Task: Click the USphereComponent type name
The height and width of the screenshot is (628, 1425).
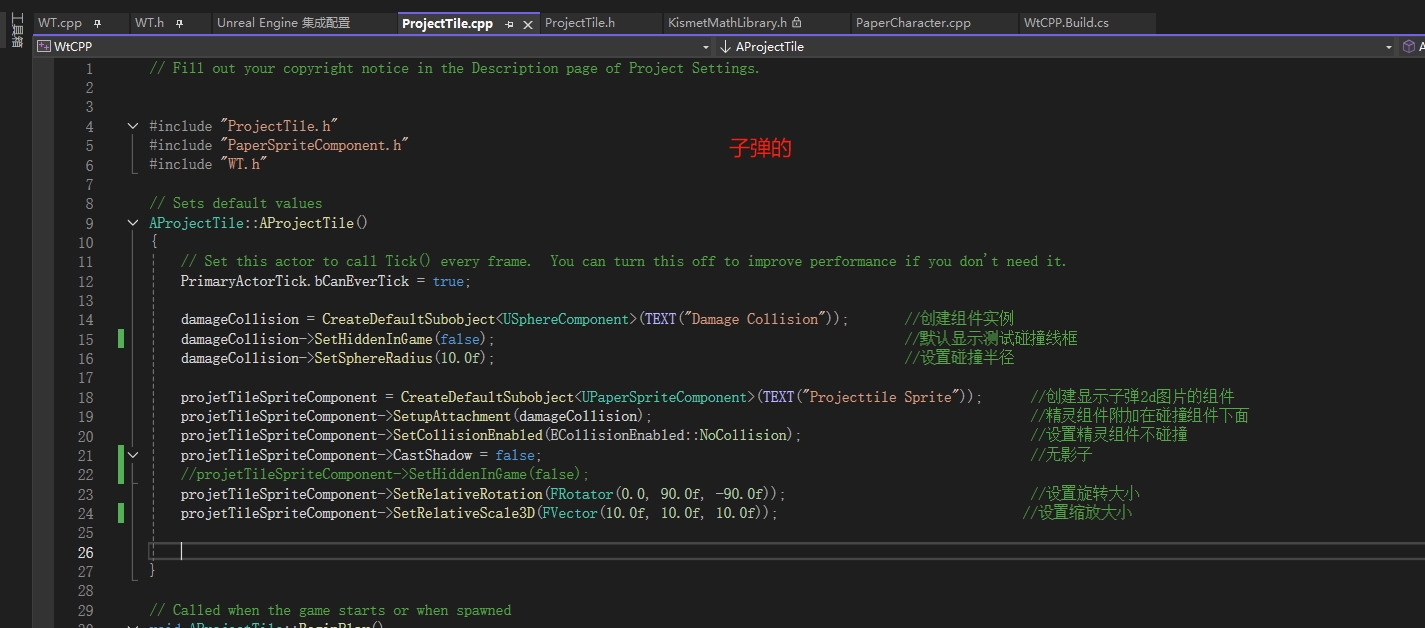Action: [566, 319]
